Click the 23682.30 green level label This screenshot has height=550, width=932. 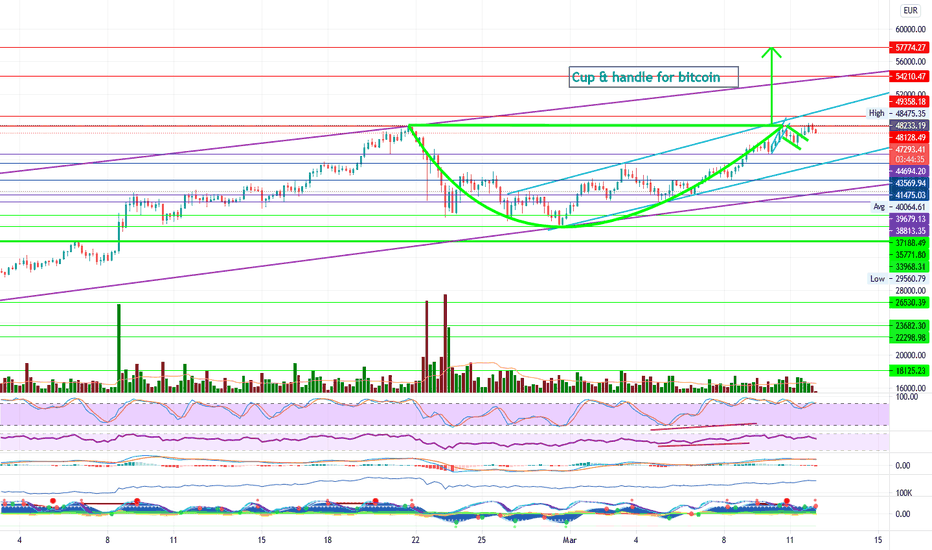click(909, 325)
